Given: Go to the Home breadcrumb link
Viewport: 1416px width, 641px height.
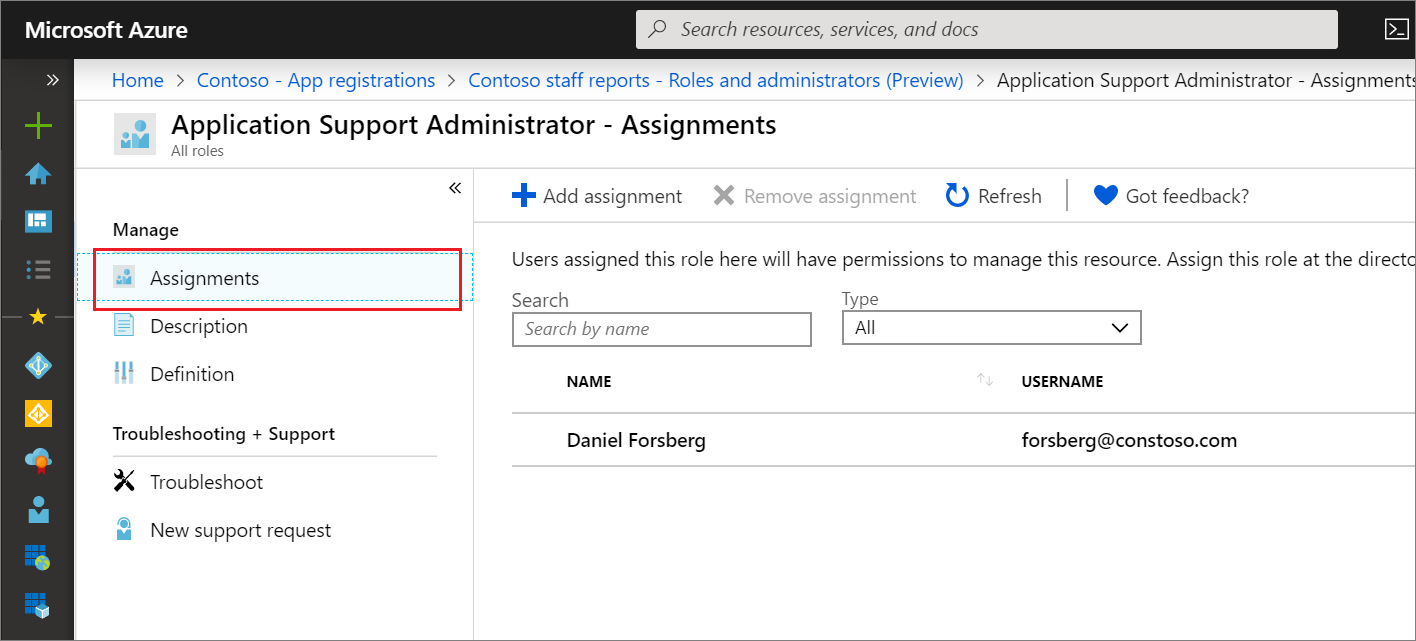Looking at the screenshot, I should (x=137, y=81).
